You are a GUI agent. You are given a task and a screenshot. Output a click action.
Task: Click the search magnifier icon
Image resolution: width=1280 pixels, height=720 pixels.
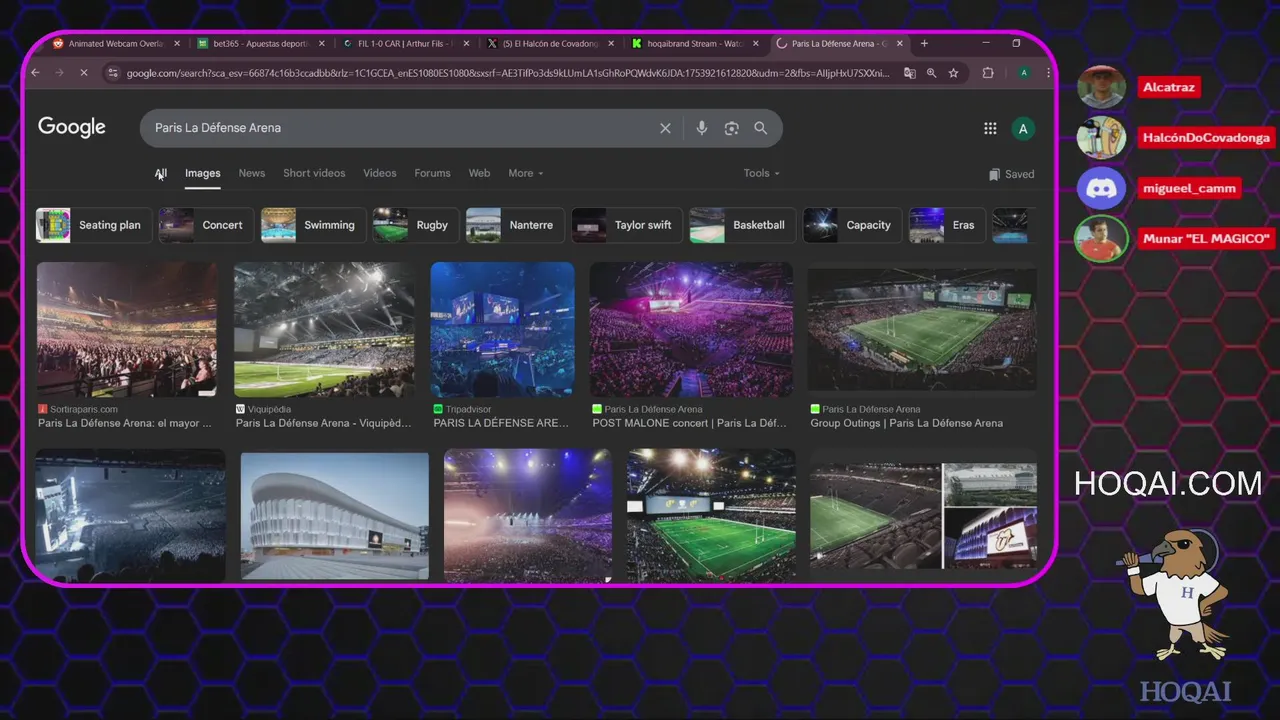tap(761, 128)
